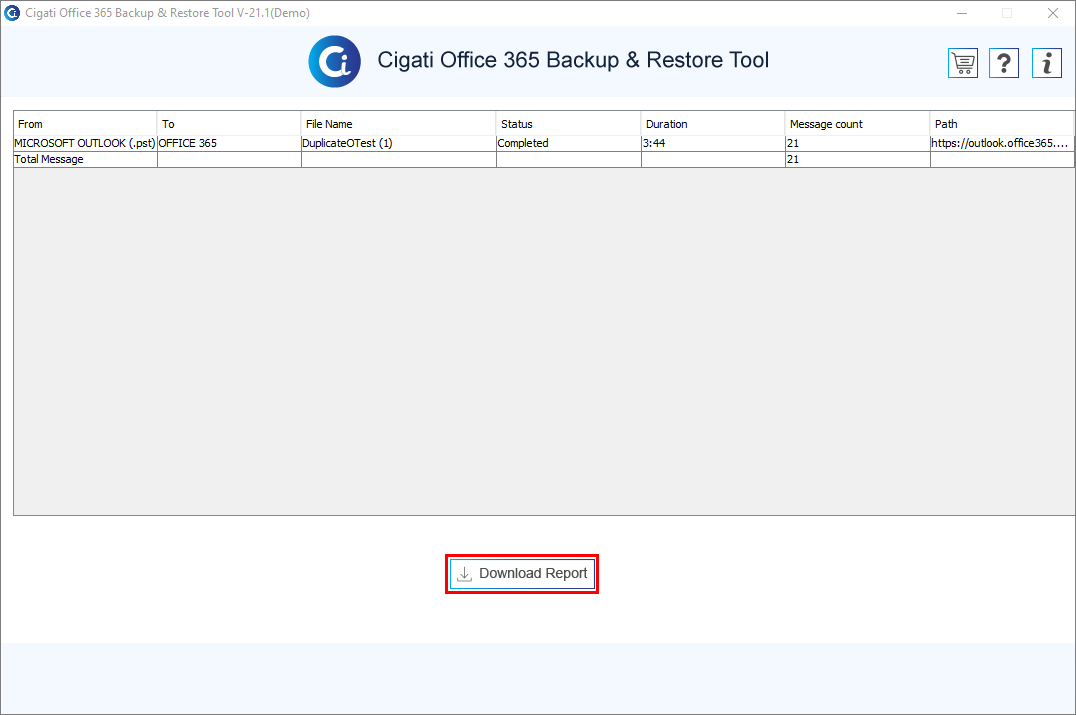Close the Cigati tool window
Screen dimensions: 1076x715
pos(1053,13)
